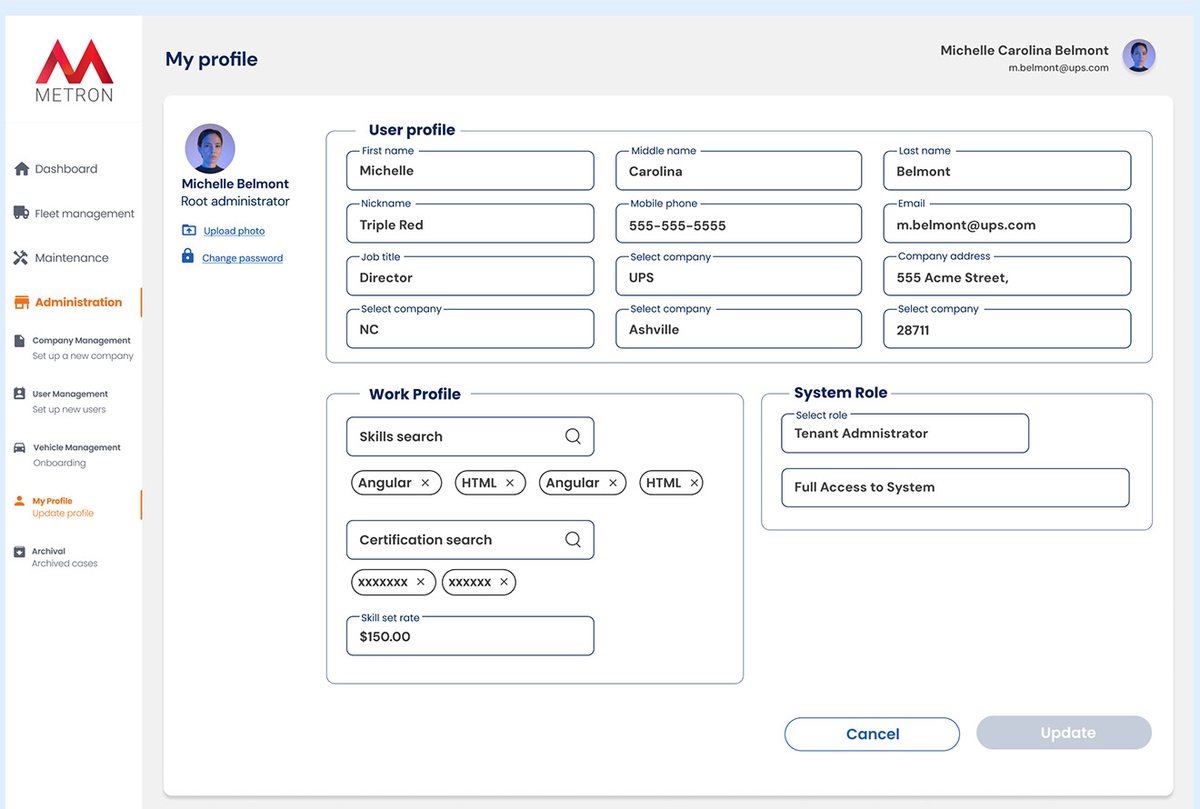Click the Company Management document icon
Viewport: 1200px width, 809px height.
tap(19, 341)
